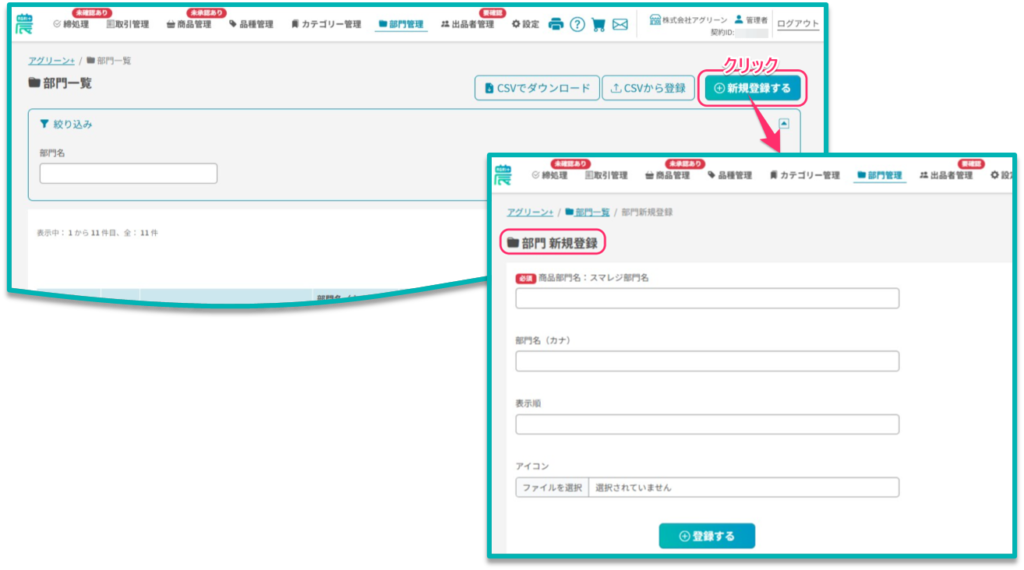Click the 新規登録する button
Viewport: 1024px width, 570px height.
tap(752, 88)
